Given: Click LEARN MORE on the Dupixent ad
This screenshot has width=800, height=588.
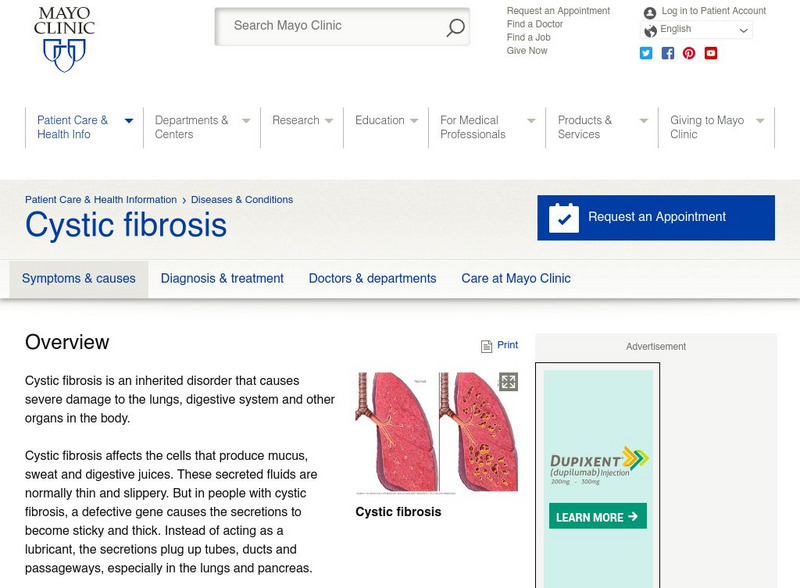Looking at the screenshot, I should [x=597, y=515].
